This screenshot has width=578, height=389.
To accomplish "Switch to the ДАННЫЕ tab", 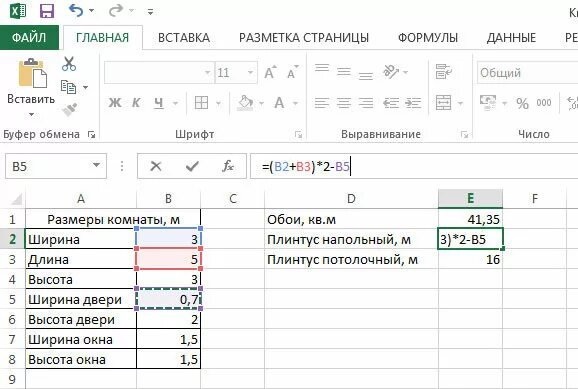I will coord(511,38).
